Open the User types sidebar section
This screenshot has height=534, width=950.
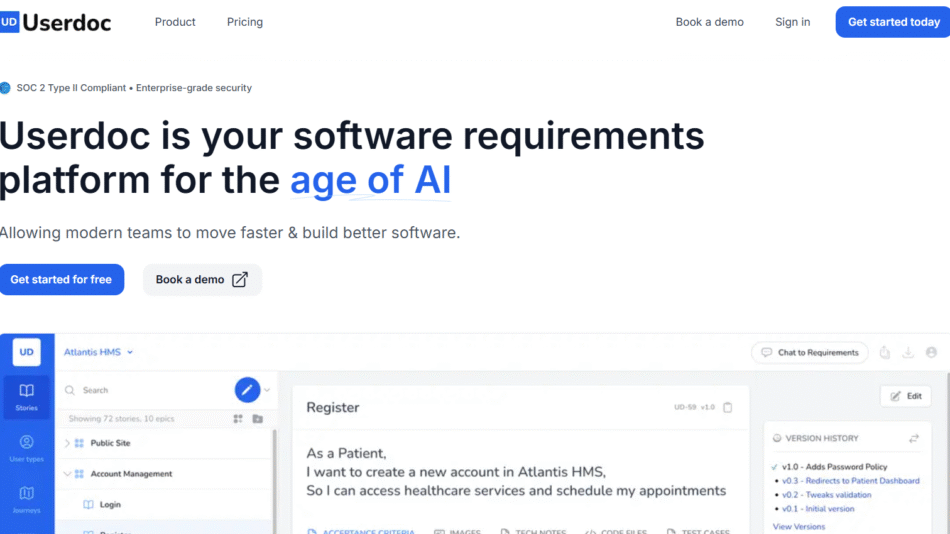(27, 447)
